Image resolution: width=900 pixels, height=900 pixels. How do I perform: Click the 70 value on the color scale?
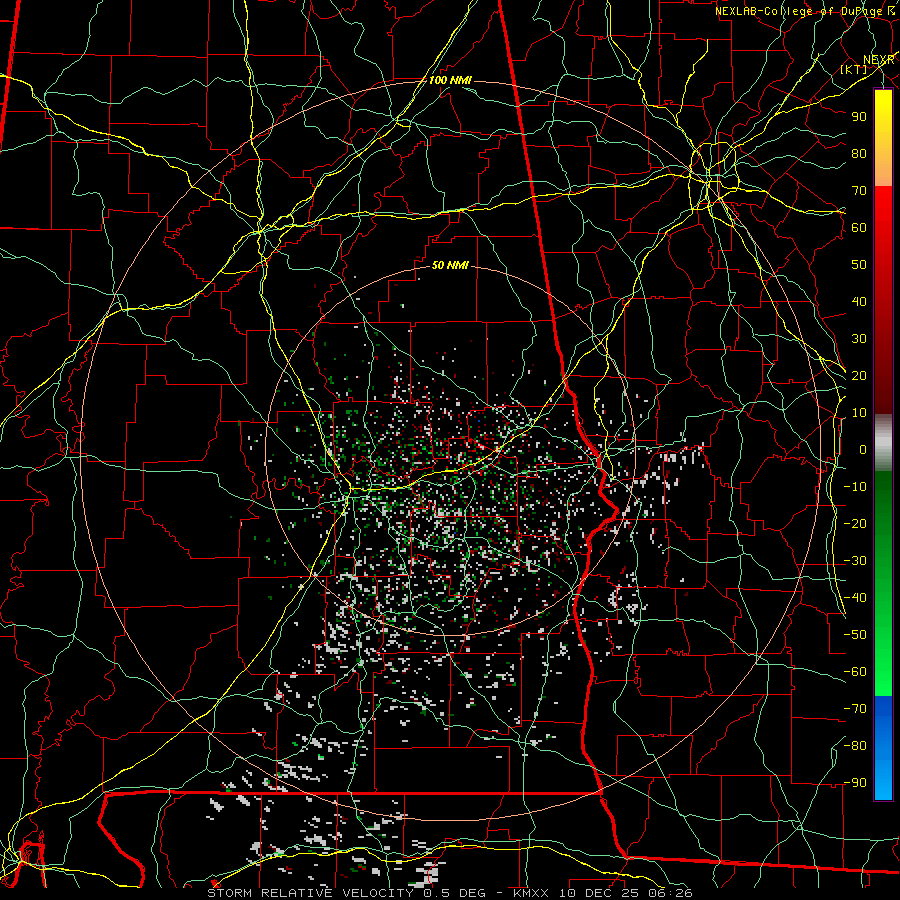(x=859, y=191)
